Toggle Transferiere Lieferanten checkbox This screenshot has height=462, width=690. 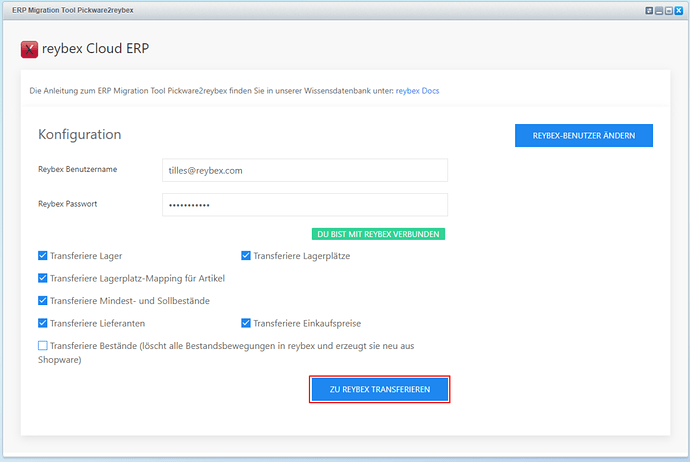coord(43,323)
